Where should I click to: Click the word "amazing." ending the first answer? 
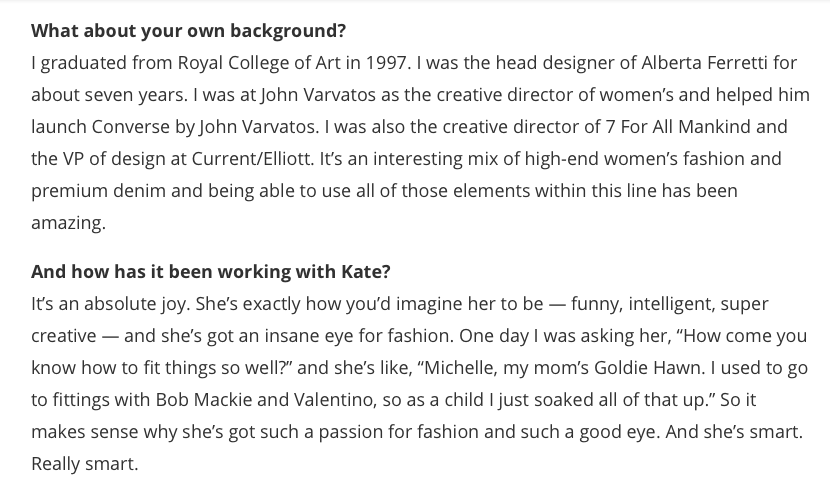coord(69,223)
